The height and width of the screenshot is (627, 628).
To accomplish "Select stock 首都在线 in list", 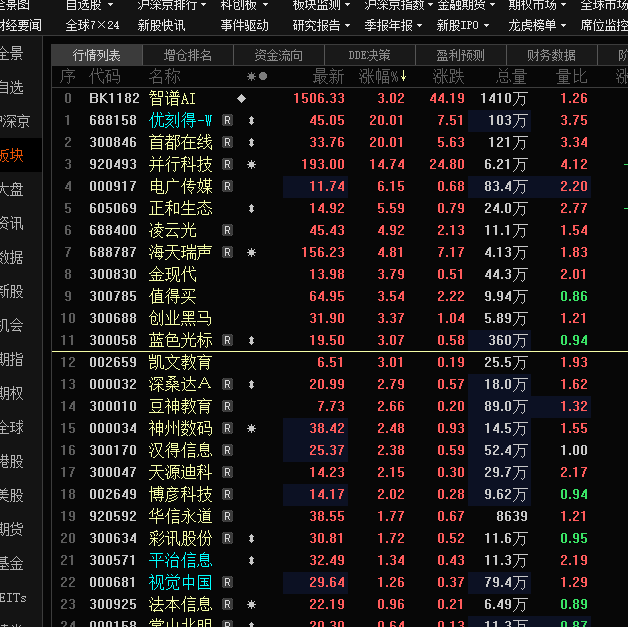I will tap(180, 143).
